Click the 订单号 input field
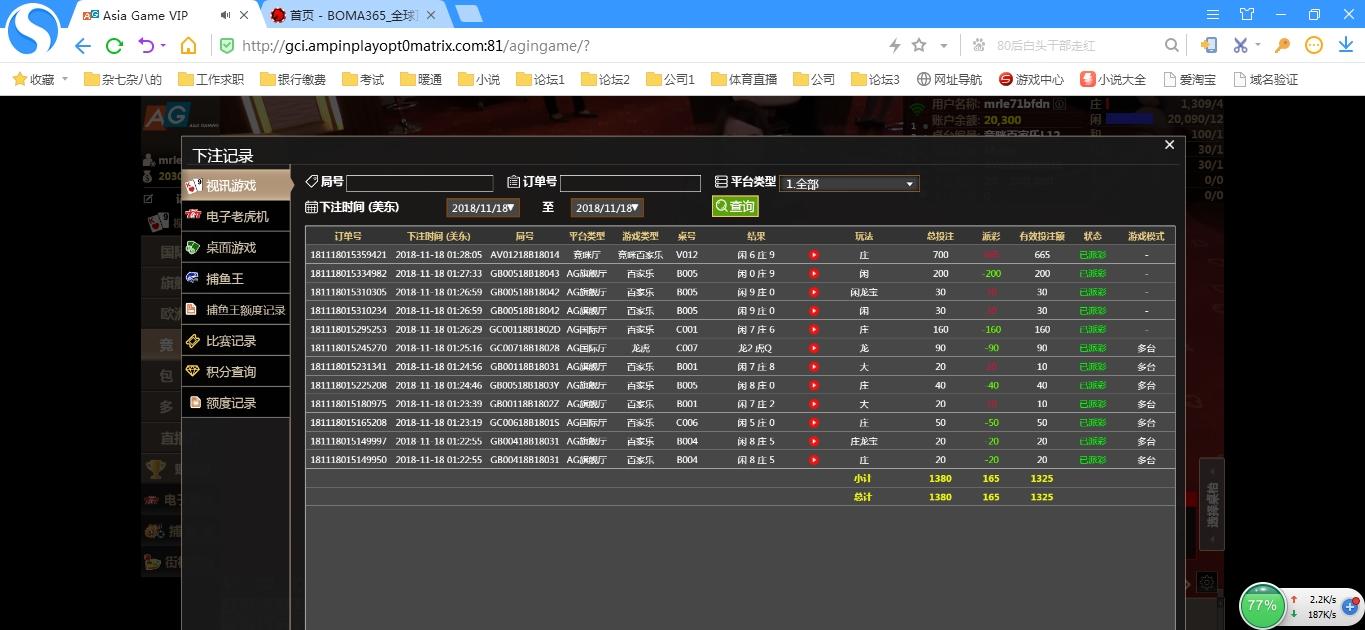 pos(630,183)
